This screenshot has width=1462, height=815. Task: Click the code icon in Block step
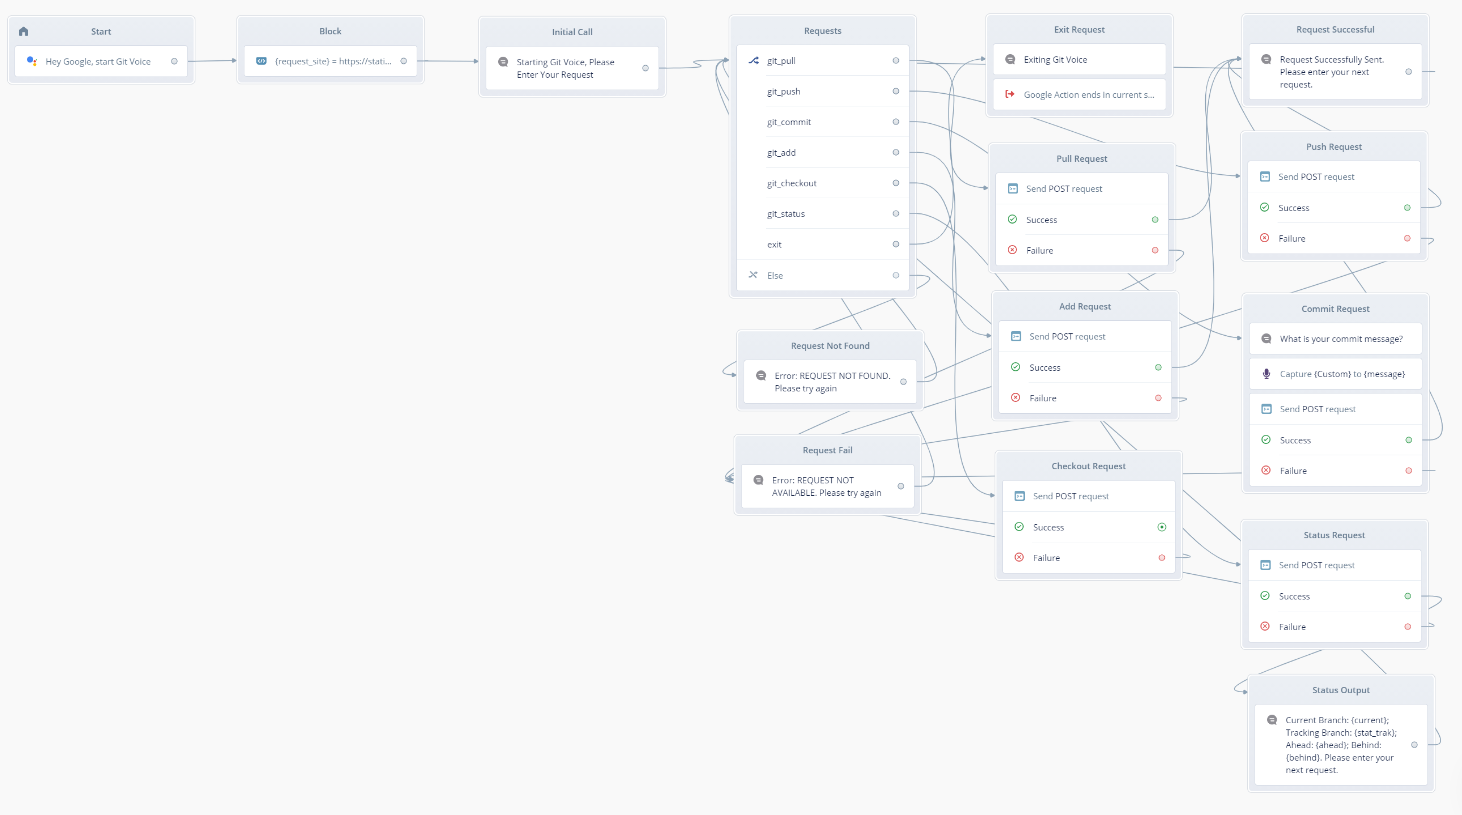(x=261, y=61)
